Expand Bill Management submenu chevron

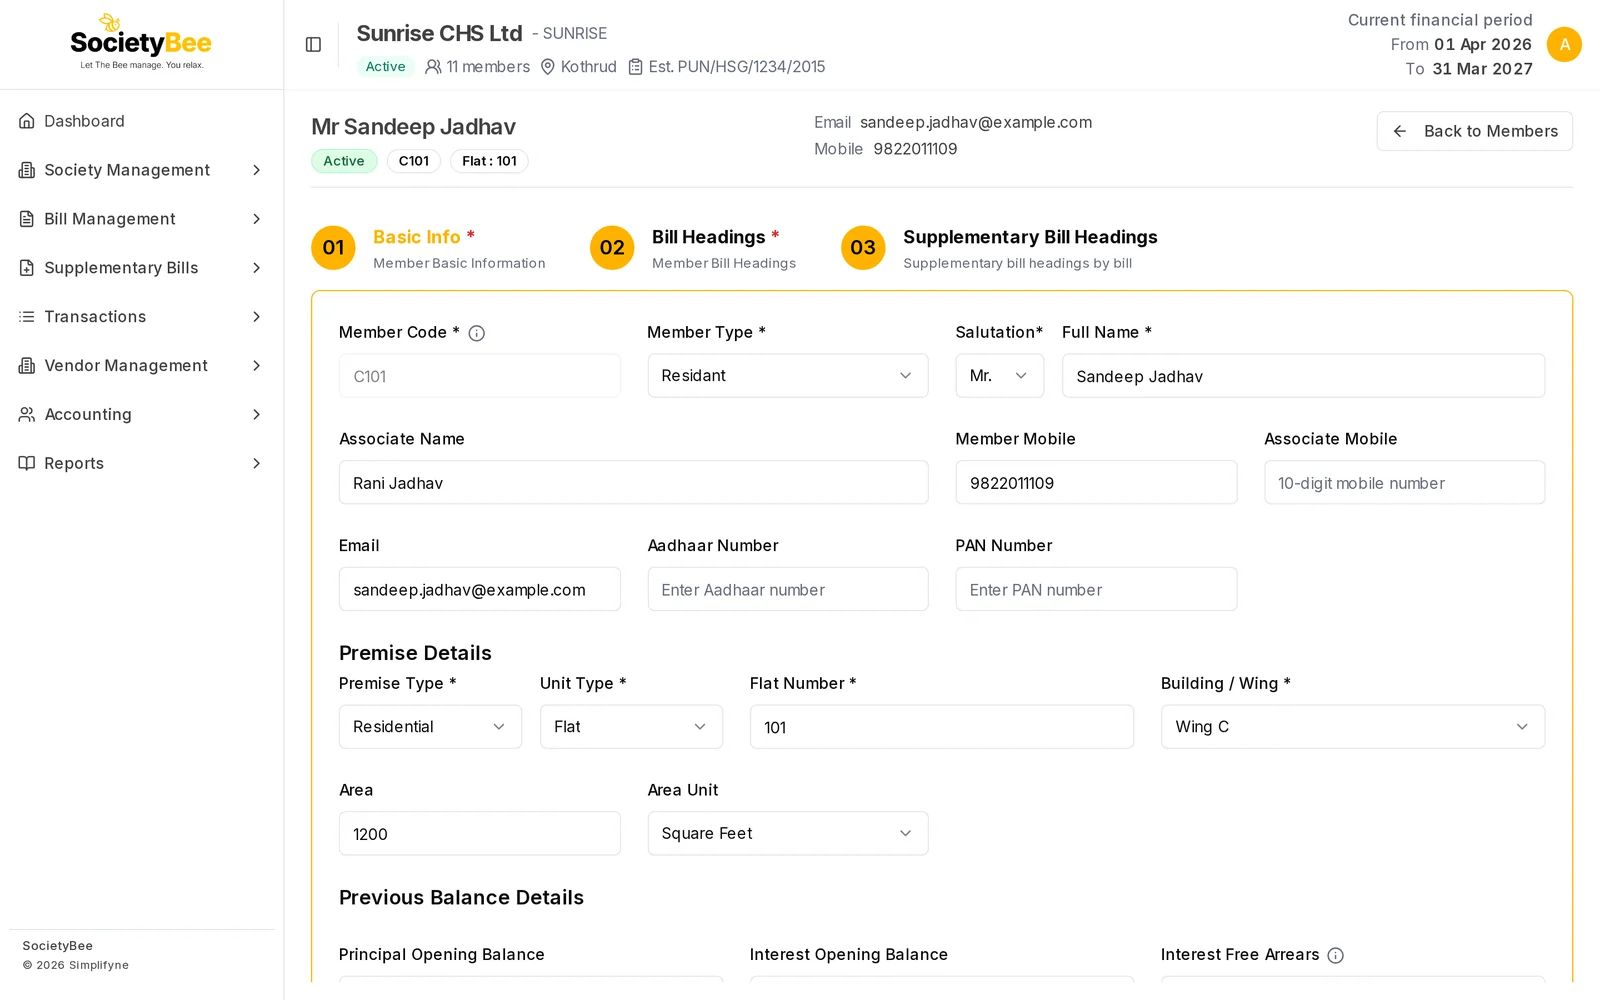[x=257, y=219]
